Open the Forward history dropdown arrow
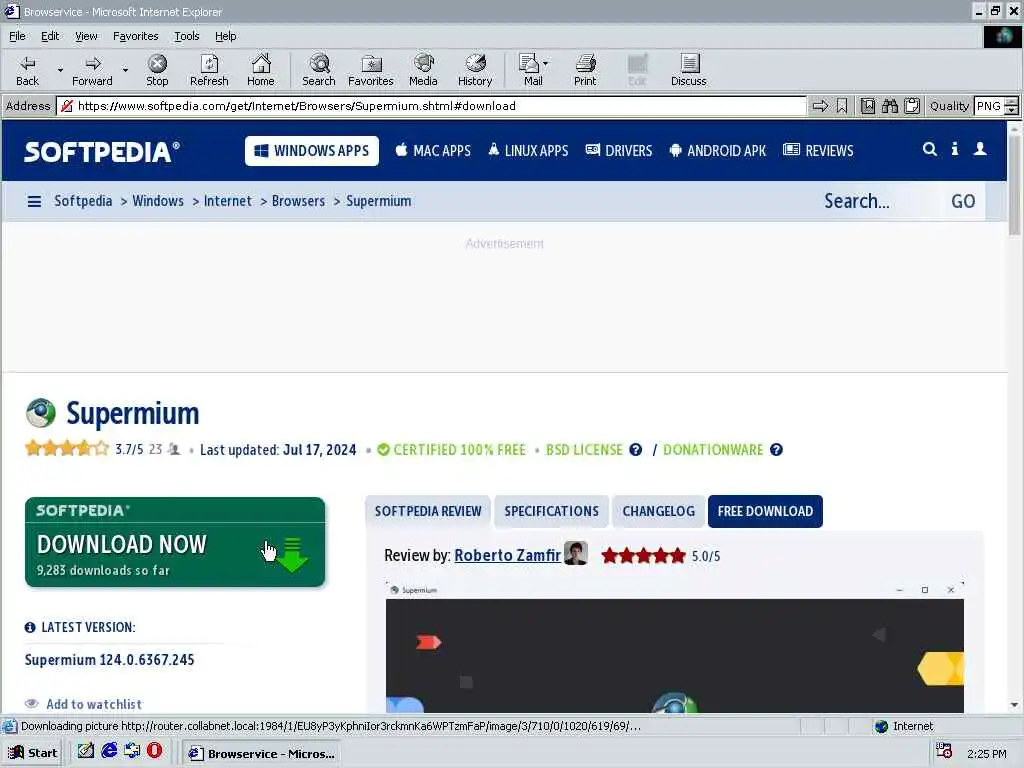The image size is (1024, 768). pyautogui.click(x=125, y=71)
